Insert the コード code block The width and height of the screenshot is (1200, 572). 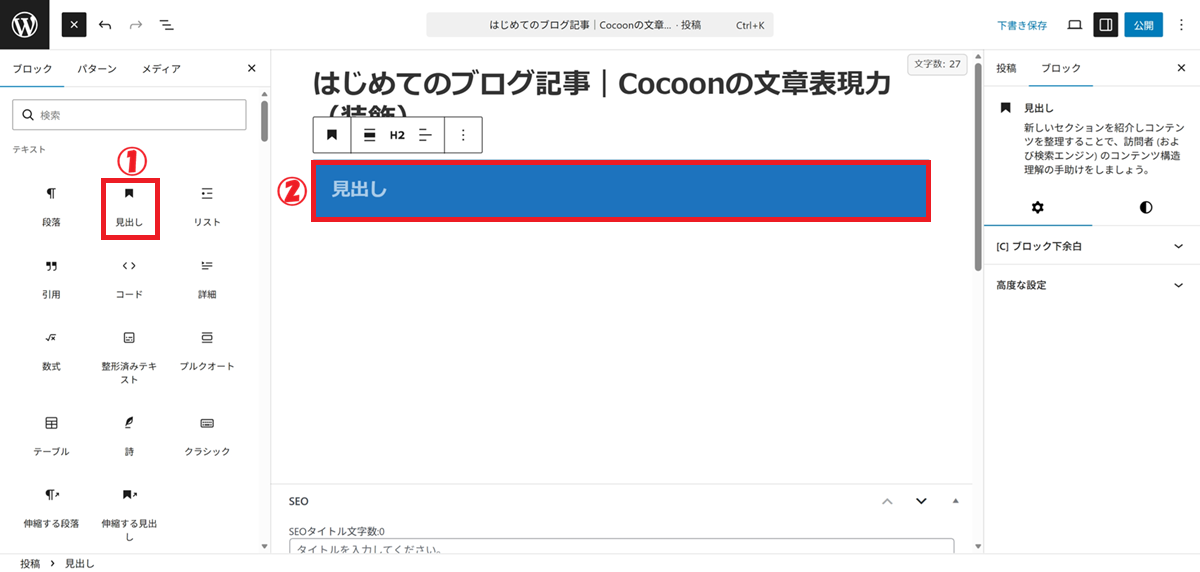tap(129, 278)
